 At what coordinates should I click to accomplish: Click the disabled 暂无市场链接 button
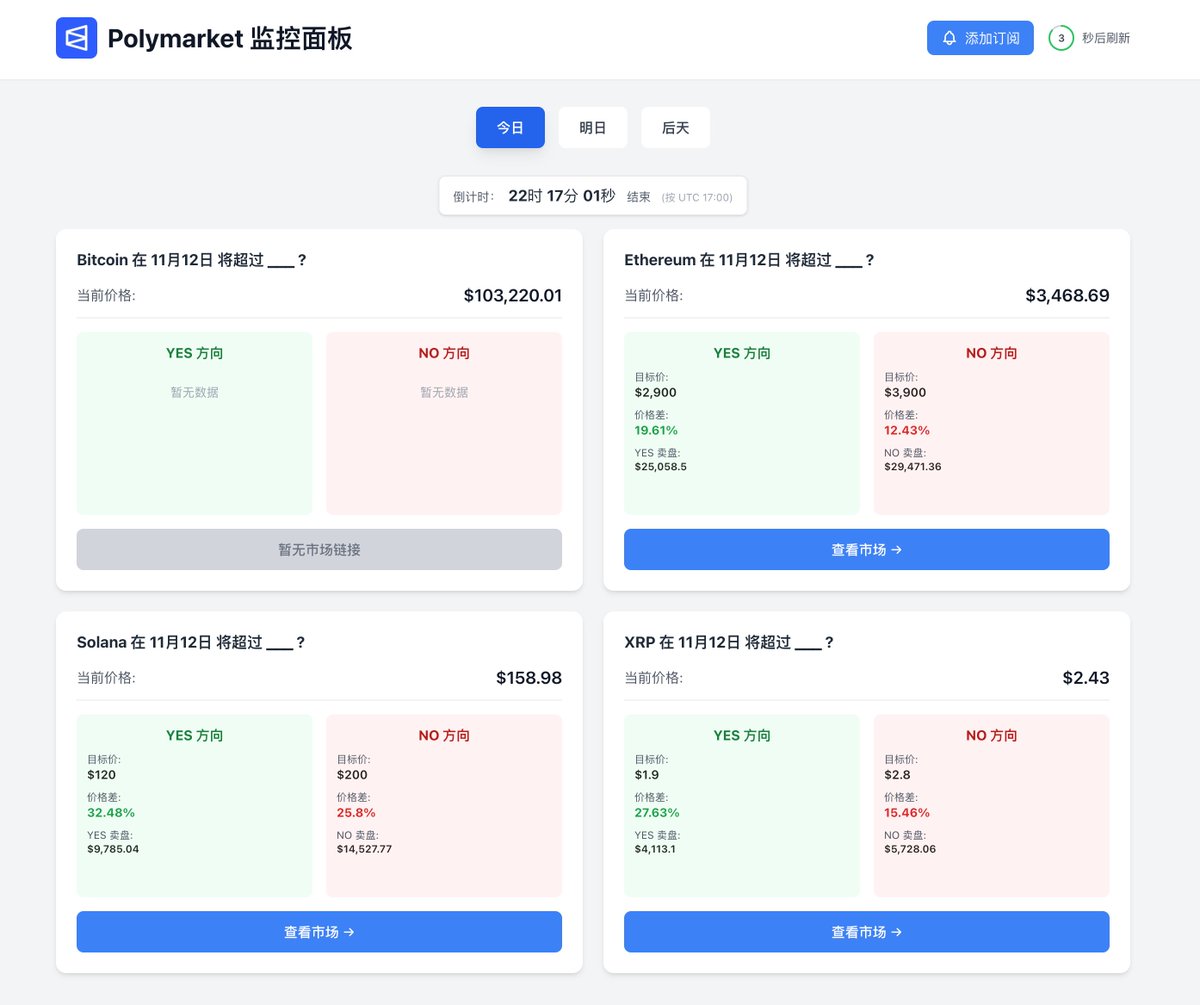(319, 550)
